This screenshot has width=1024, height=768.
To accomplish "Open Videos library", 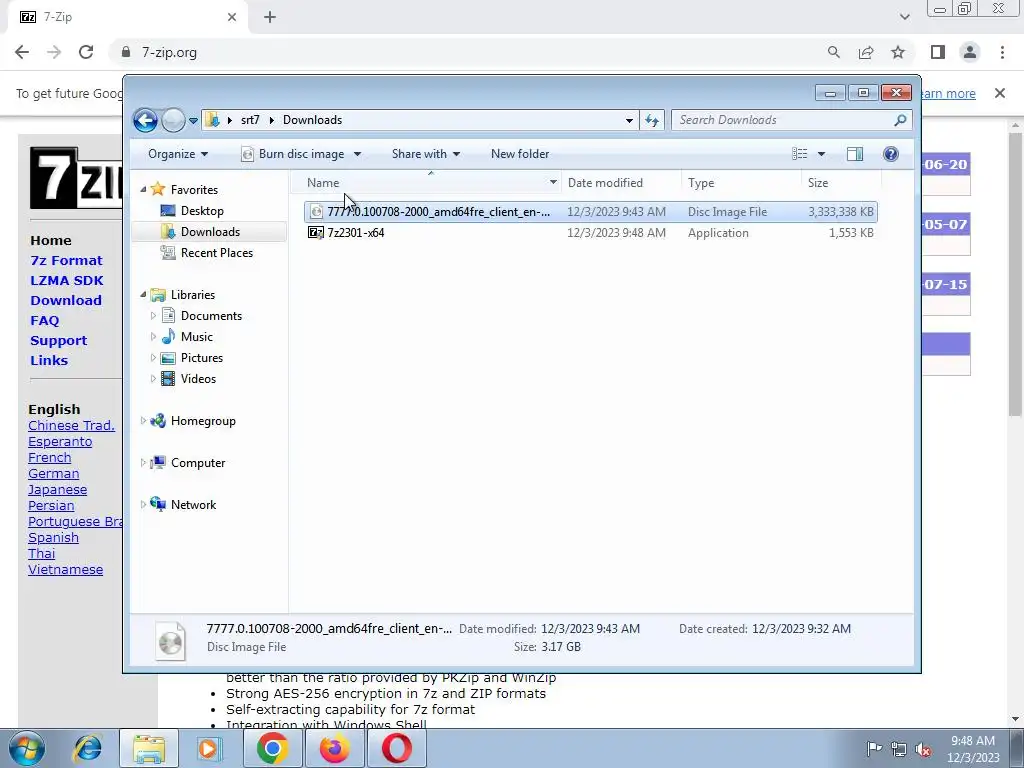I will click(x=198, y=379).
